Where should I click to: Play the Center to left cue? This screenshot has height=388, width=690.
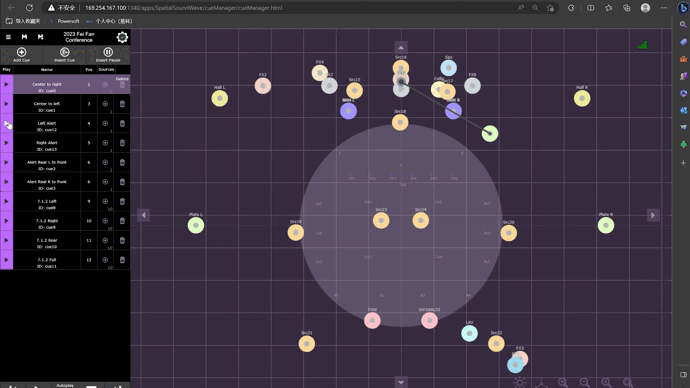(x=6, y=104)
